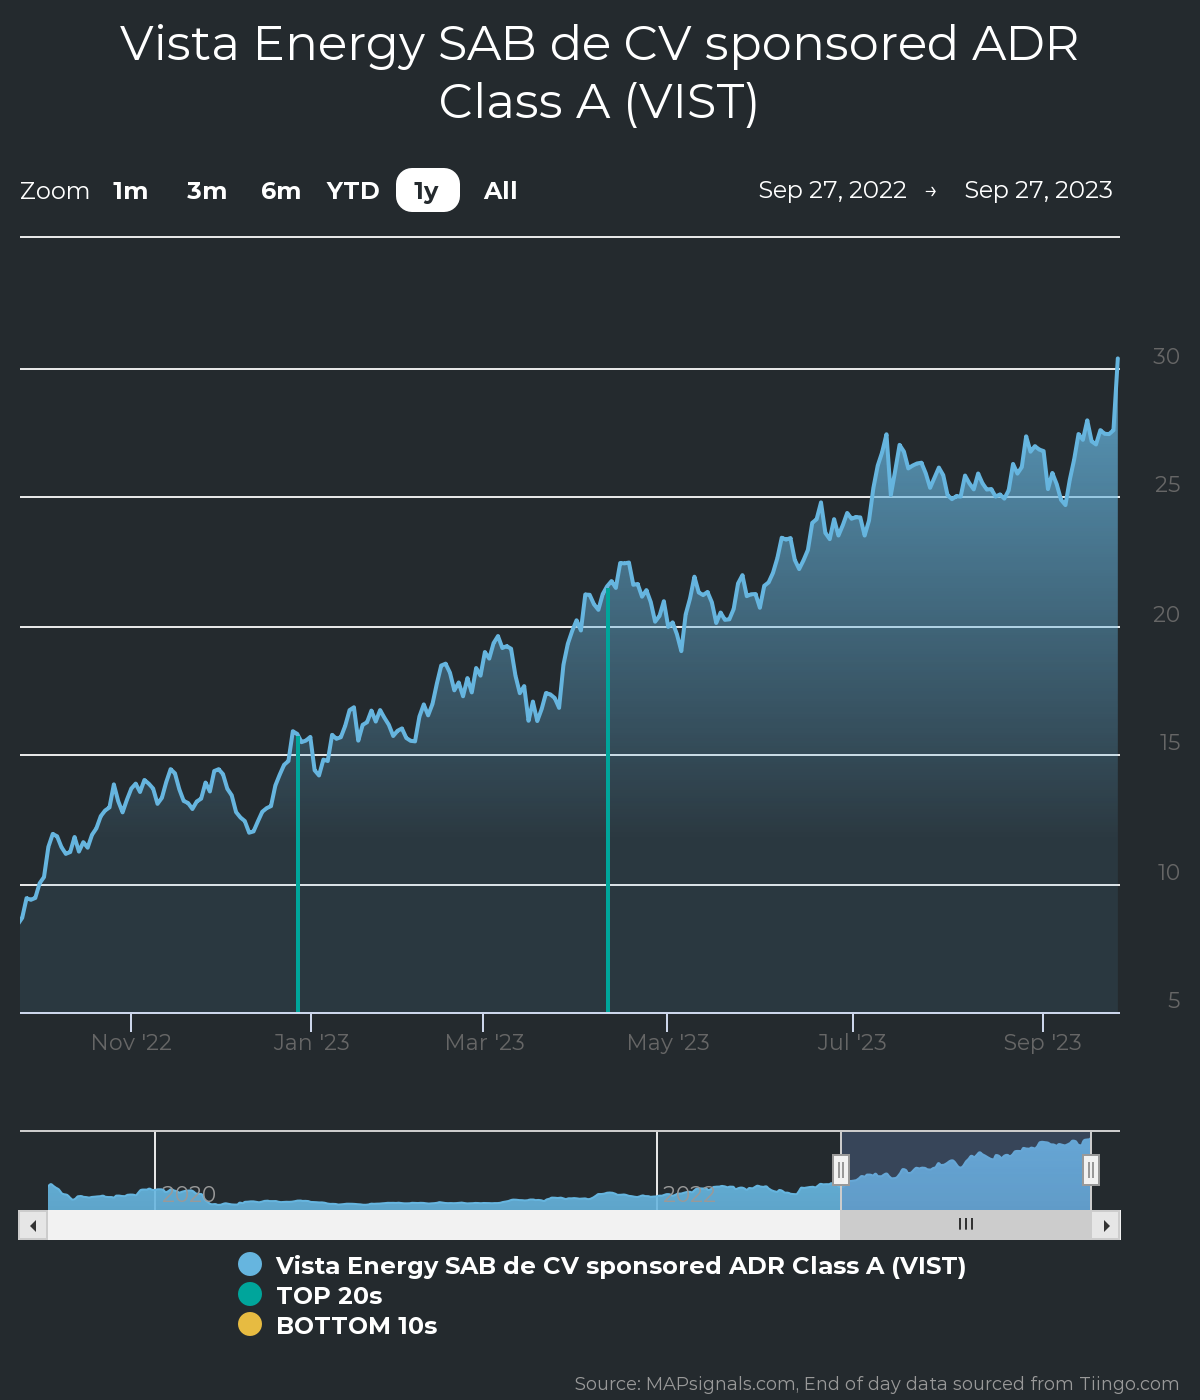
Task: Toggle the VIST series legend item
Action: [602, 1266]
